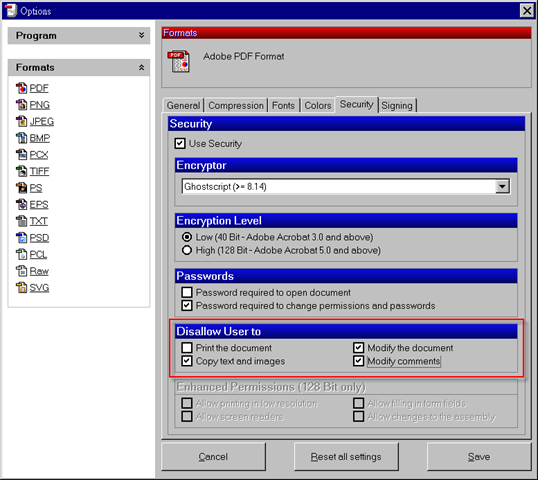Screen dimensions: 538x480
Task: Select the EPS format icon
Action: 21,204
